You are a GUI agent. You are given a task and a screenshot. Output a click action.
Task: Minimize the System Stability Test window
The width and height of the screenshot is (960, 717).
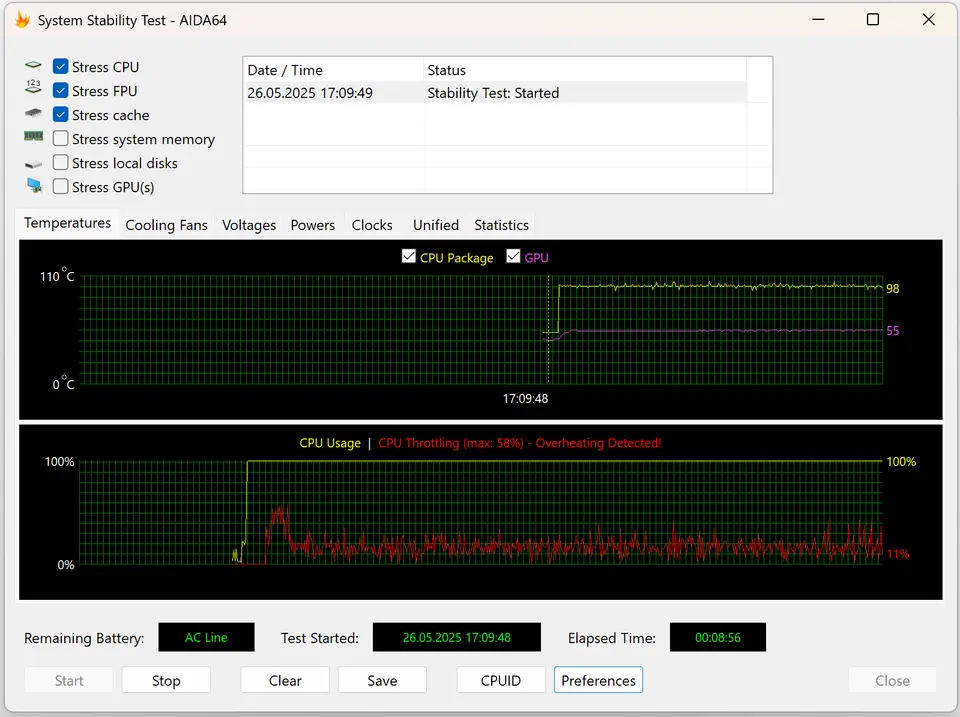click(x=818, y=20)
